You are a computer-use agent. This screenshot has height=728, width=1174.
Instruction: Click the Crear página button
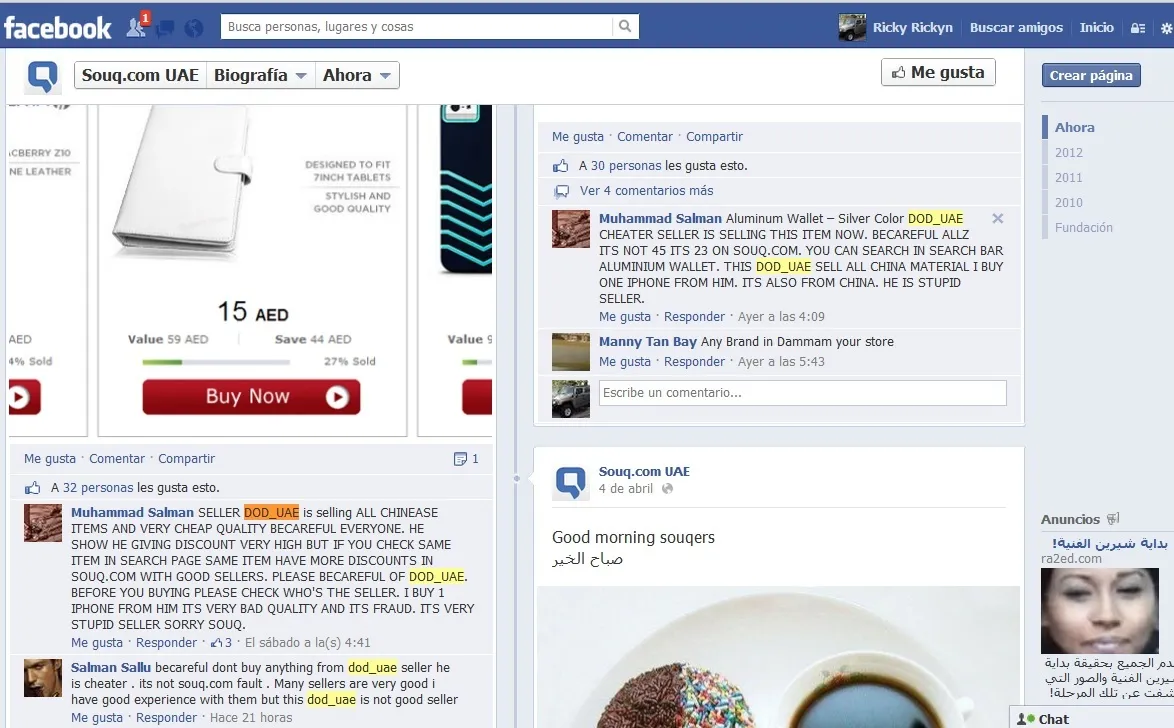(1091, 75)
